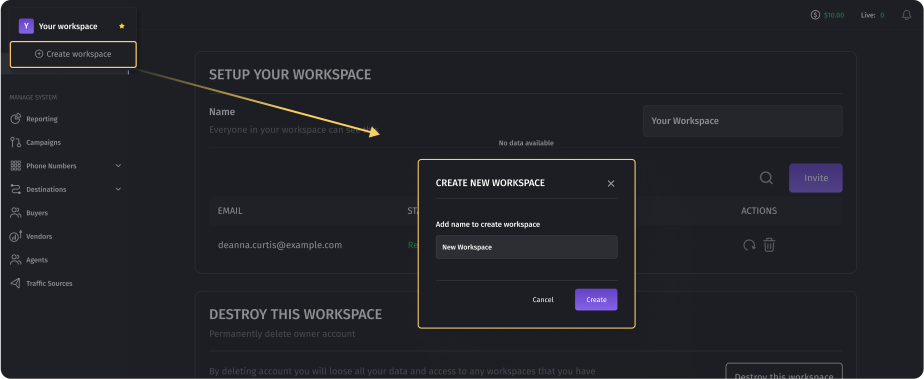The image size is (924, 379).
Task: Open Campaigns in the sidebar
Action: (x=43, y=143)
